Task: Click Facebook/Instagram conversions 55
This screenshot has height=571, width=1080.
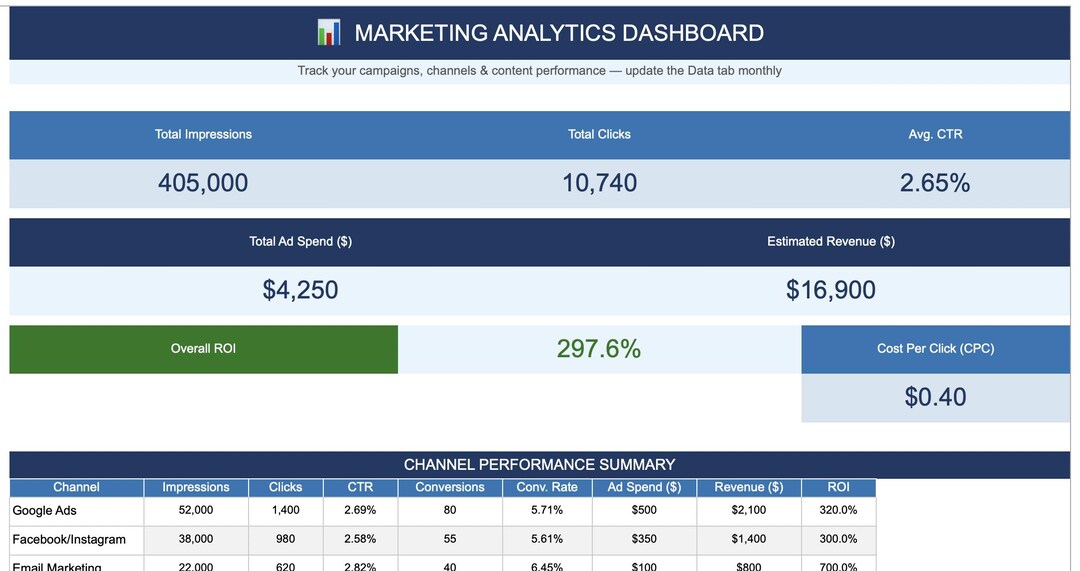Action: 450,539
